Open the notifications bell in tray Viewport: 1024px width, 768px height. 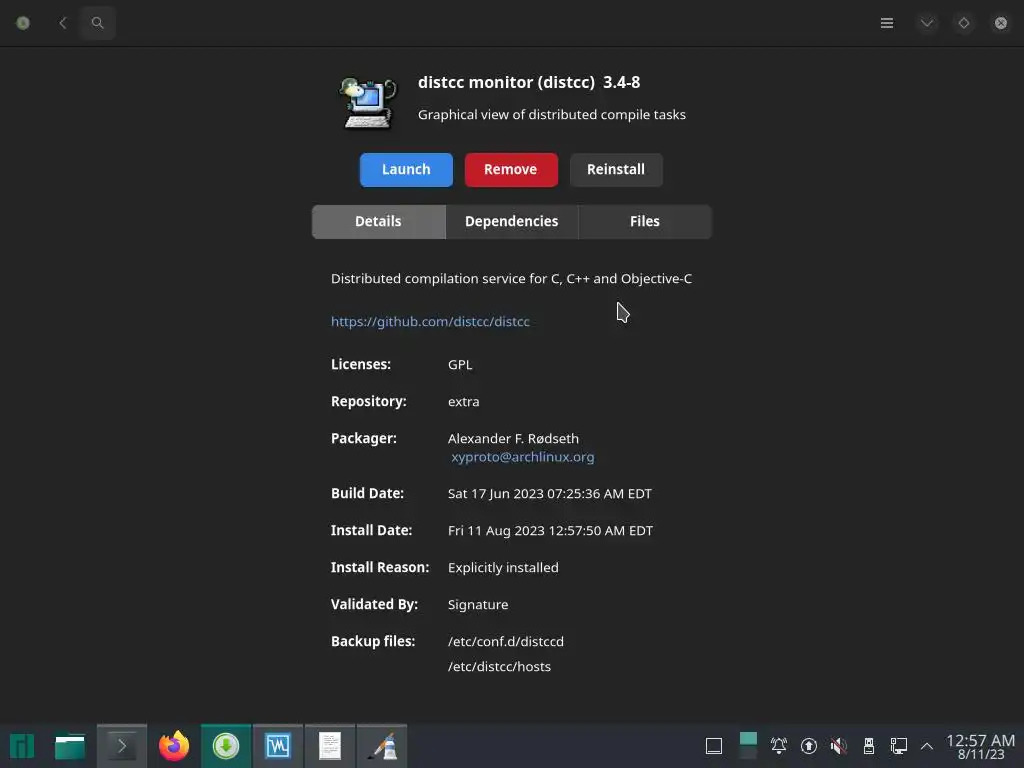point(778,746)
